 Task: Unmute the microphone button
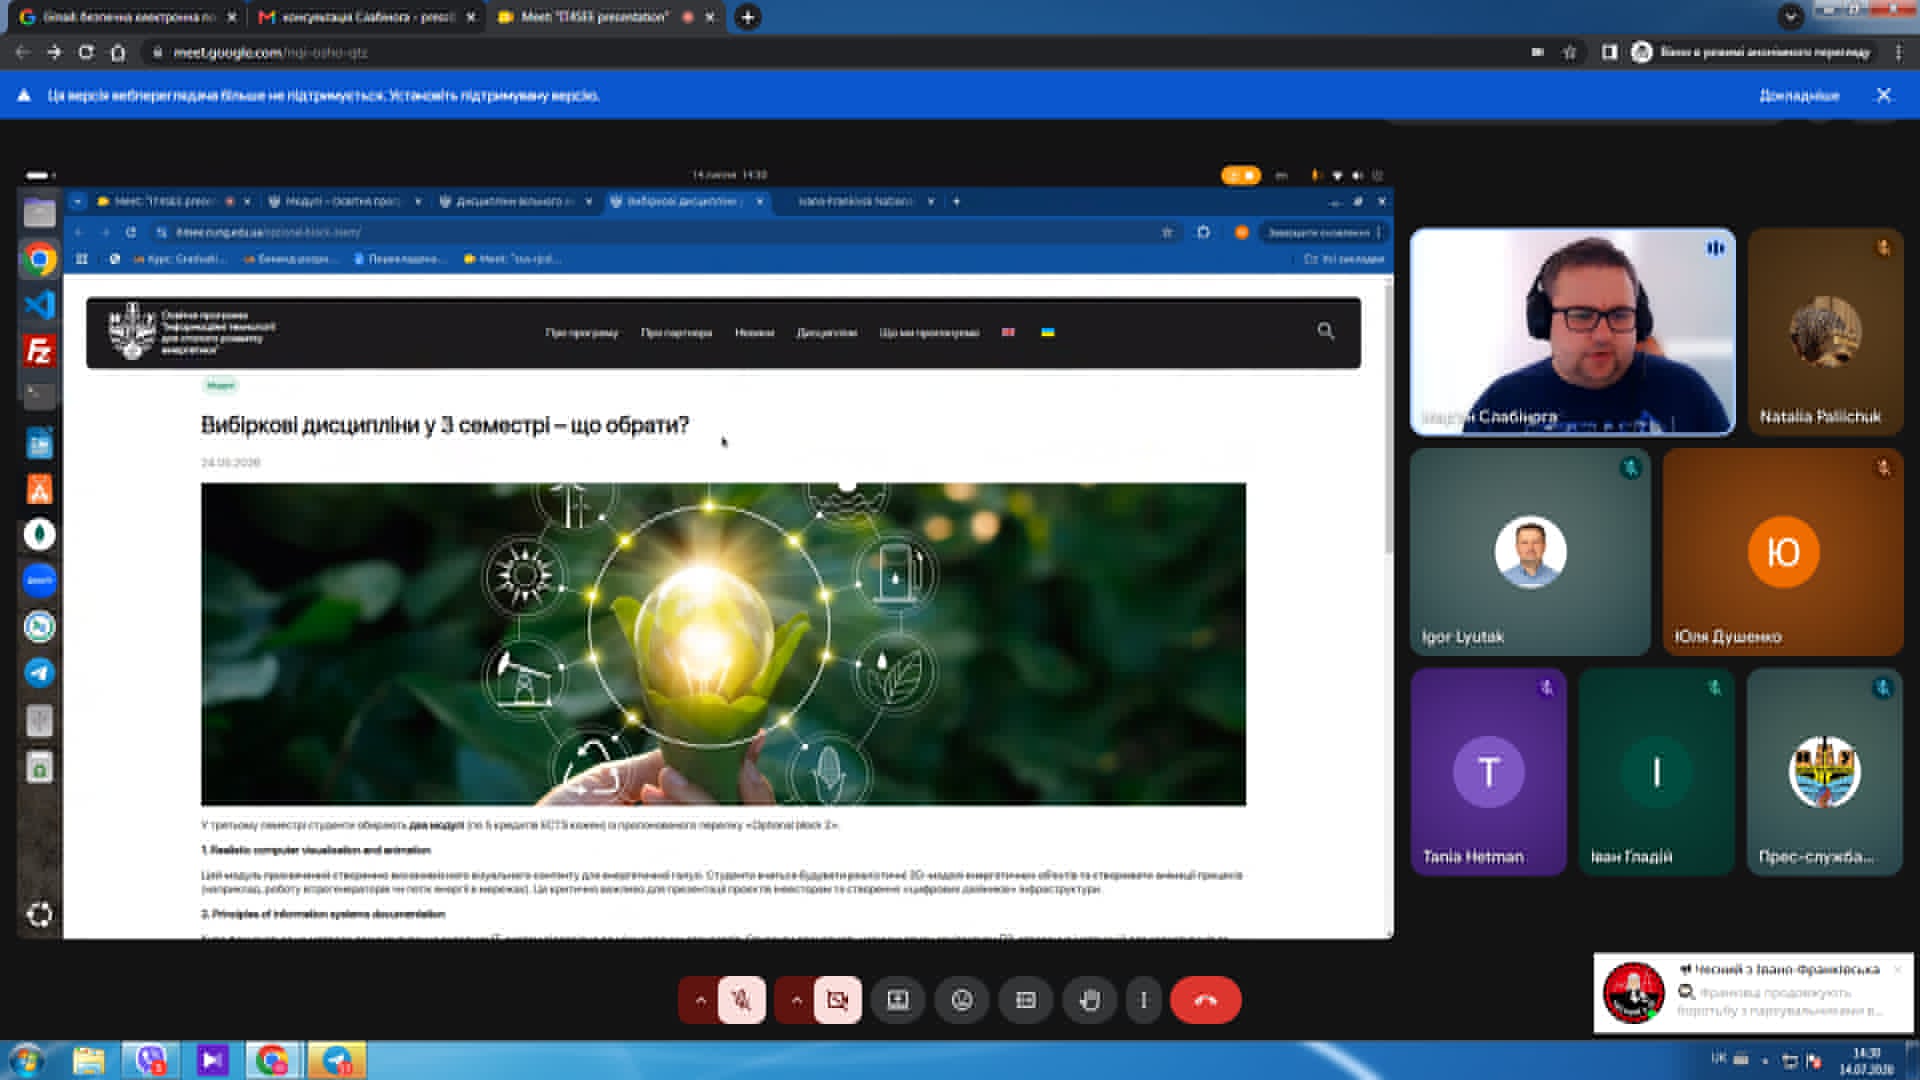pos(741,1000)
